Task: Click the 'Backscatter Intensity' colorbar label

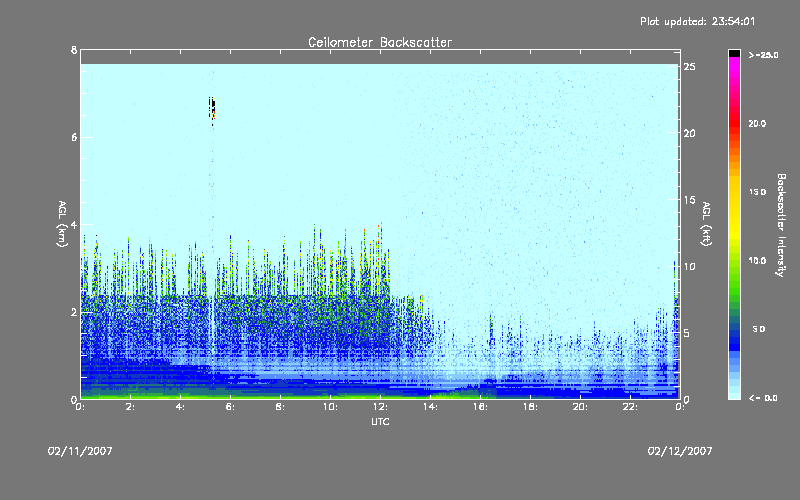Action: click(781, 225)
